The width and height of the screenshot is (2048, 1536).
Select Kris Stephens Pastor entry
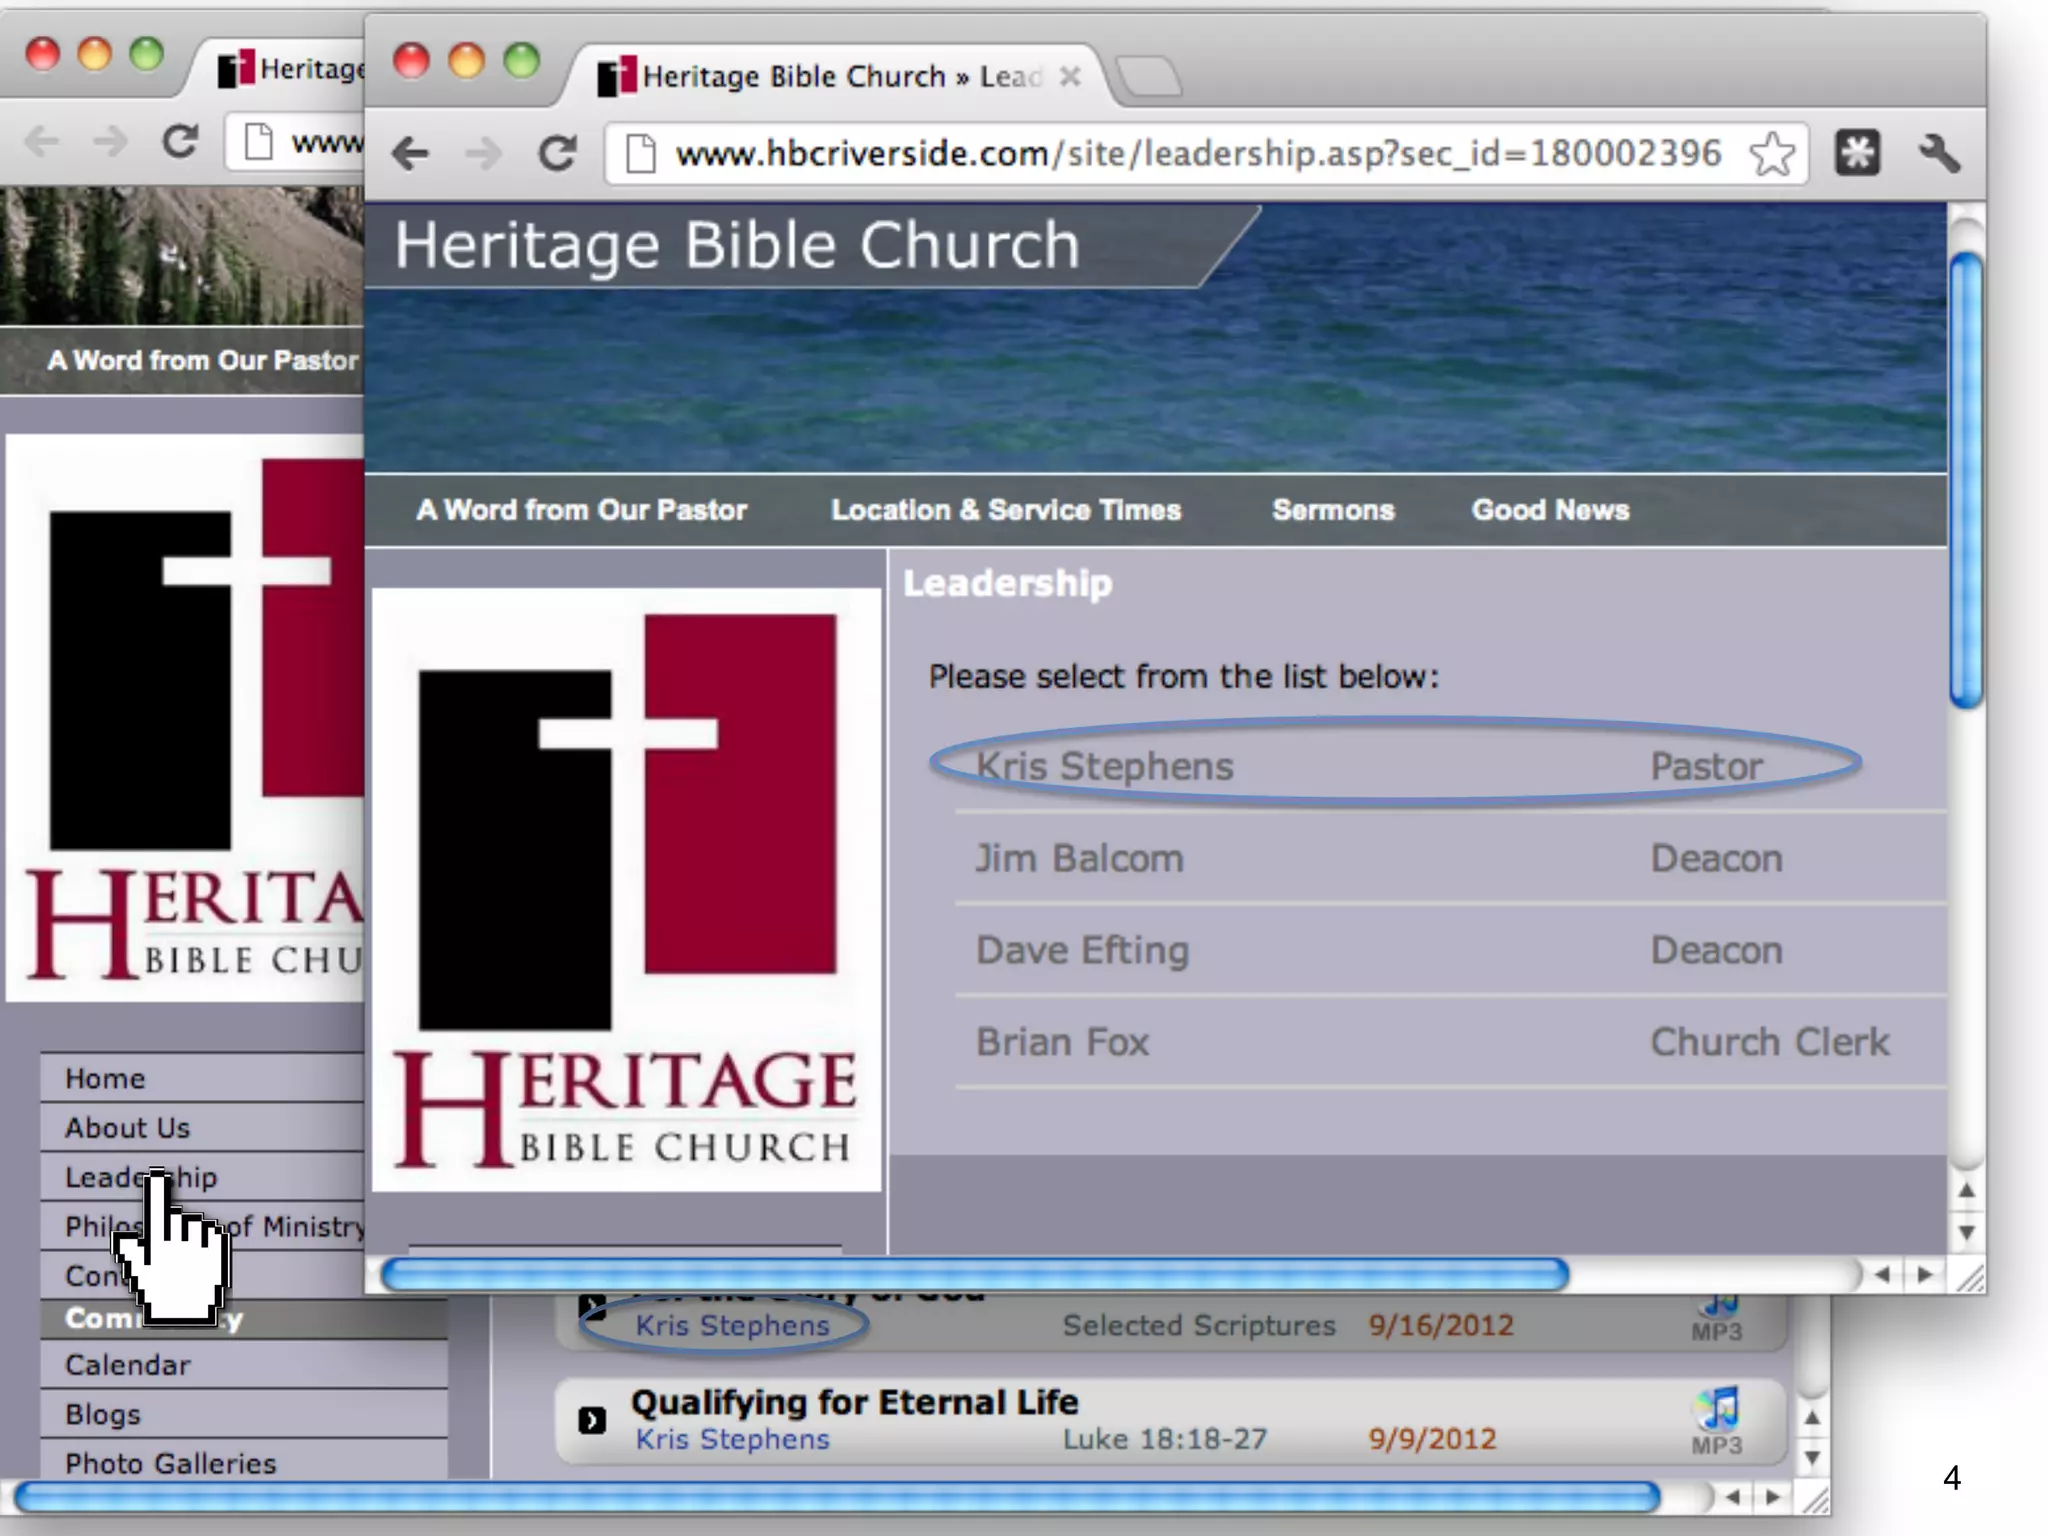tap(1104, 767)
